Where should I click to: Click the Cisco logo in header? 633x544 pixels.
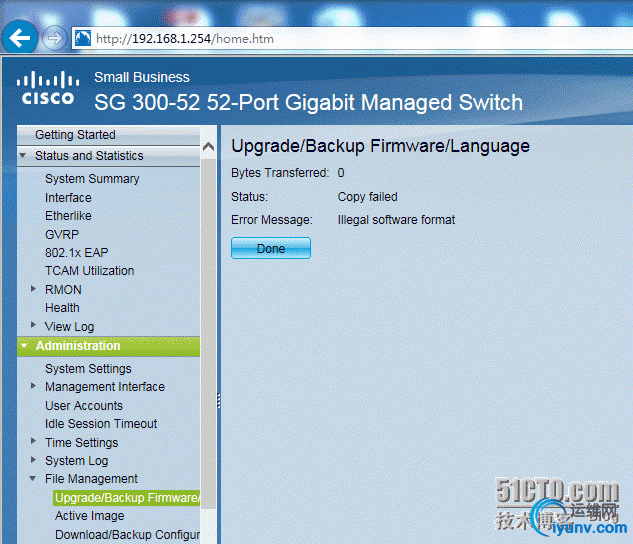[x=48, y=88]
